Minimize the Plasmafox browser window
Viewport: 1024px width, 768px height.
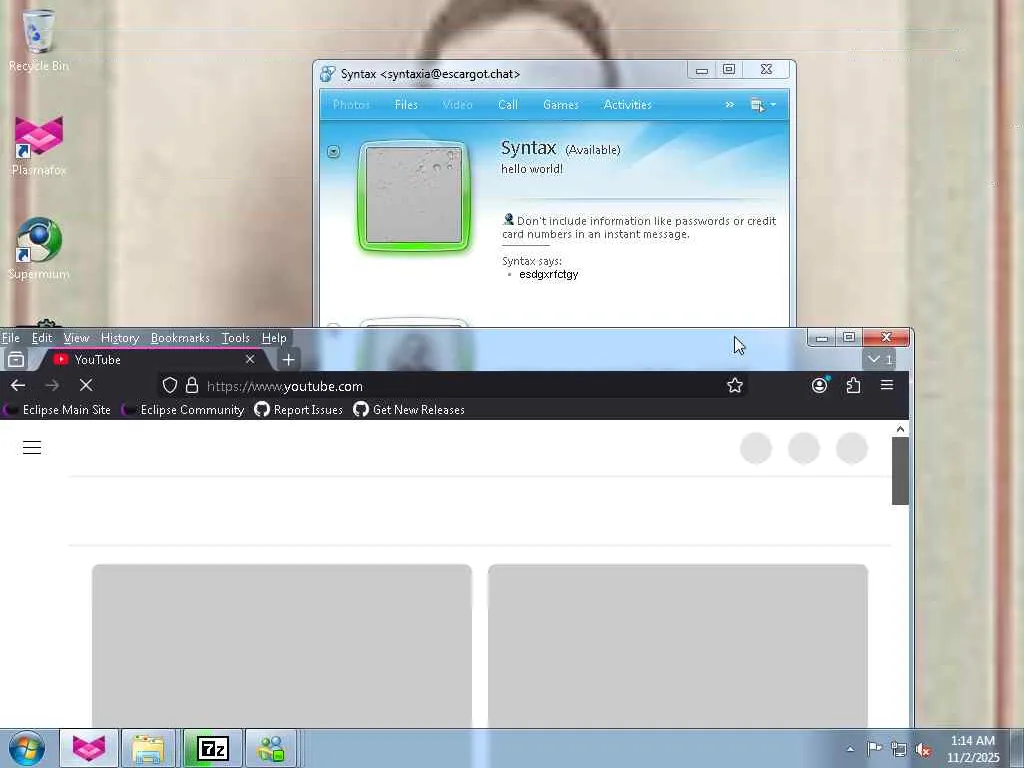point(822,337)
